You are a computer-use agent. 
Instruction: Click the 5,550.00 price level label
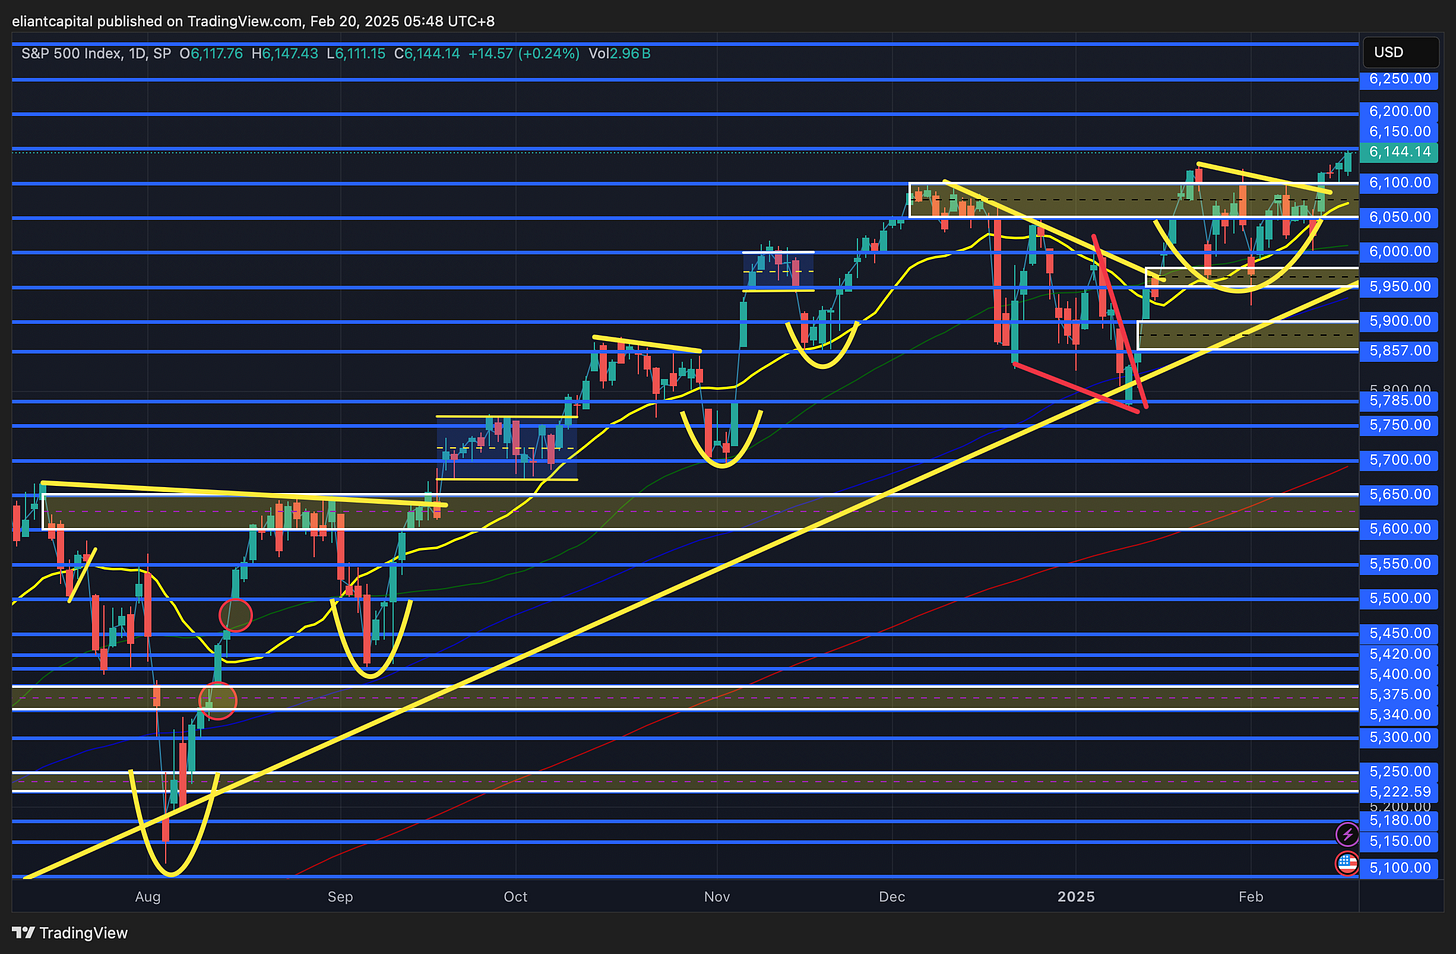pyautogui.click(x=1400, y=564)
